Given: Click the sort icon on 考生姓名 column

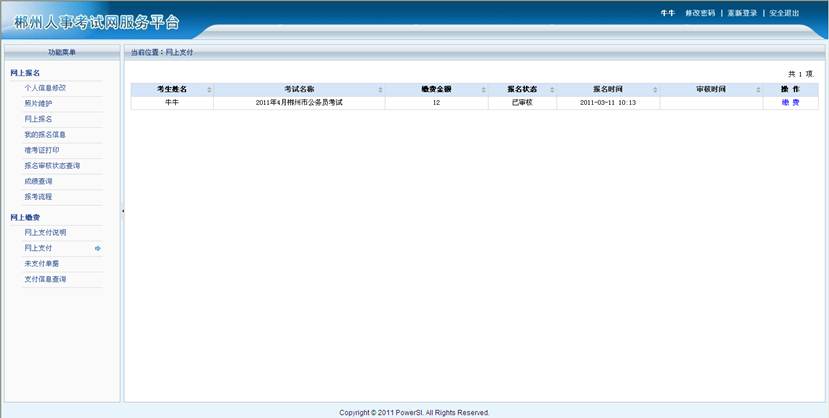Looking at the screenshot, I should (209, 90).
